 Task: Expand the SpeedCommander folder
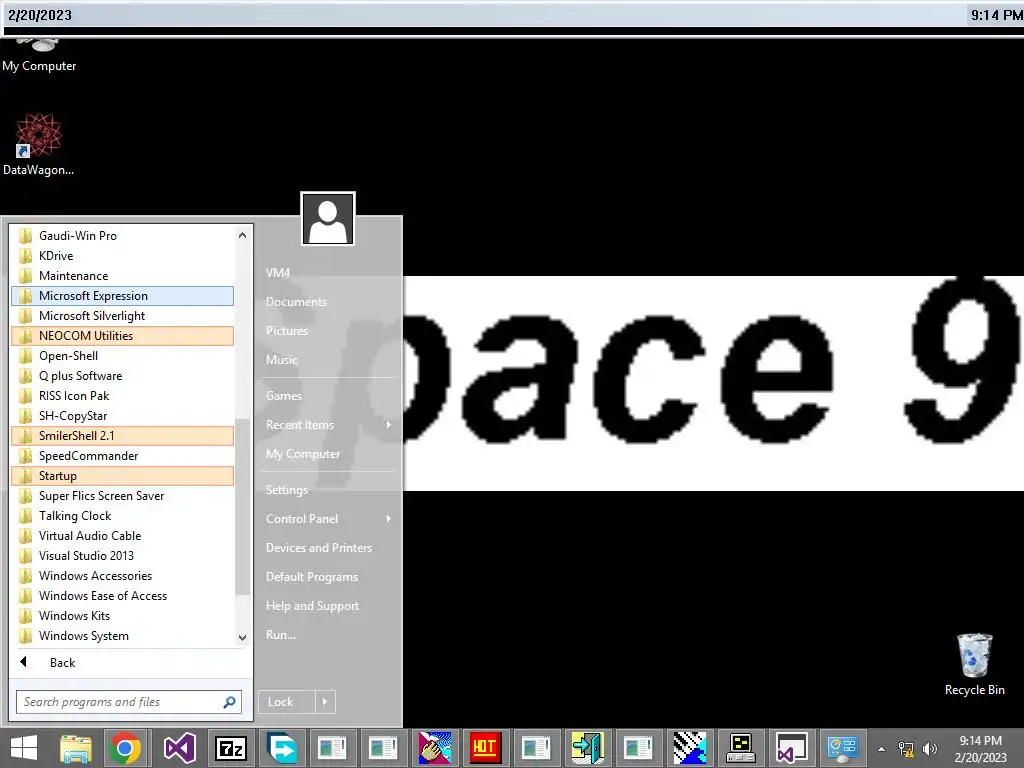123,456
